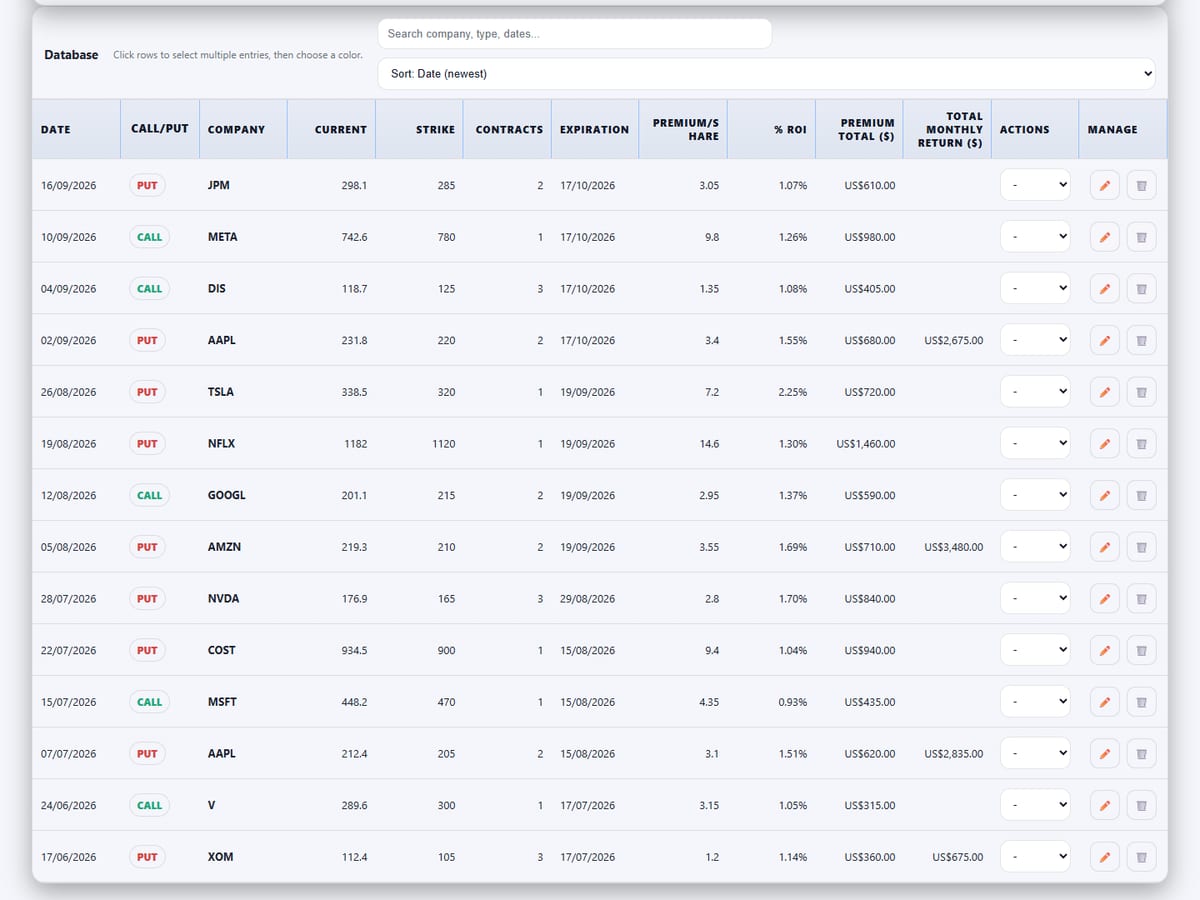Screen dimensions: 1200x900
Task: Delete the GOOGL row using trash icon
Action: (1141, 495)
